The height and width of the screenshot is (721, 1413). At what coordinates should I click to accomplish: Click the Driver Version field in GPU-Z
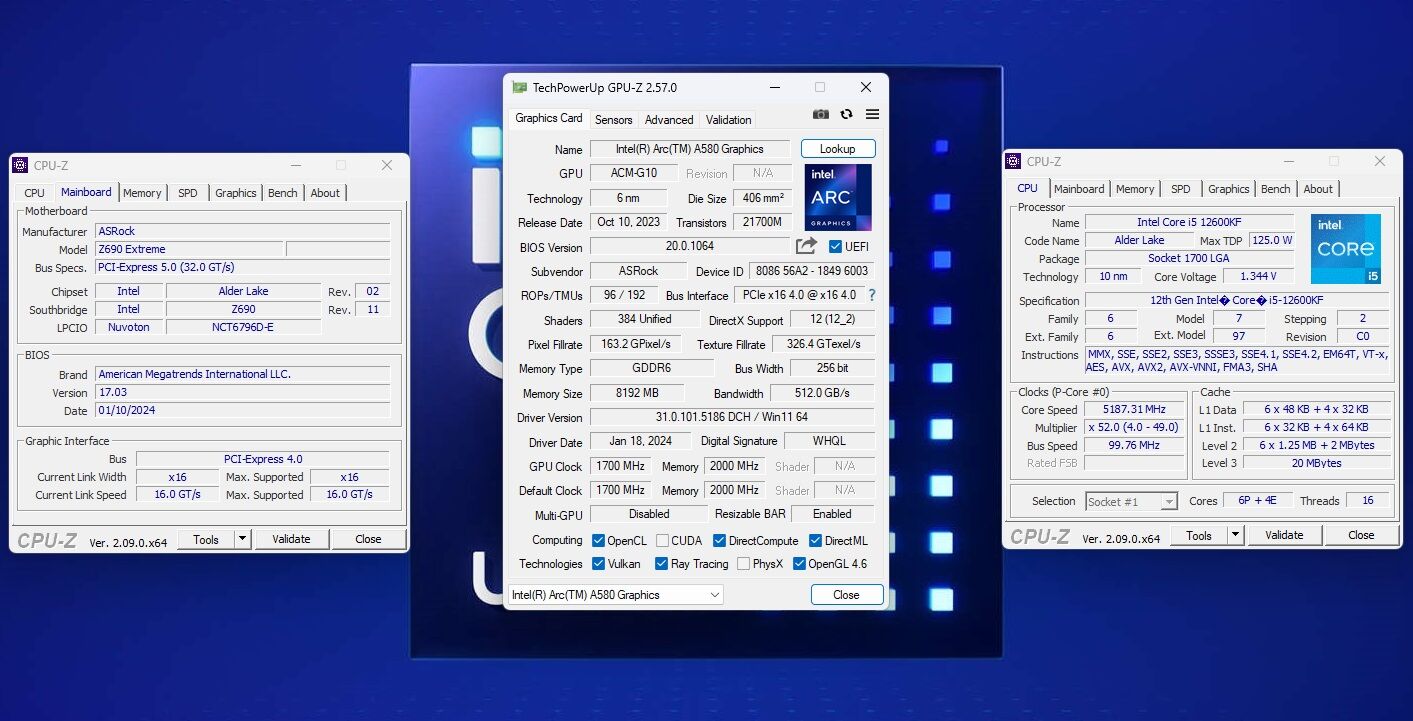(x=732, y=417)
